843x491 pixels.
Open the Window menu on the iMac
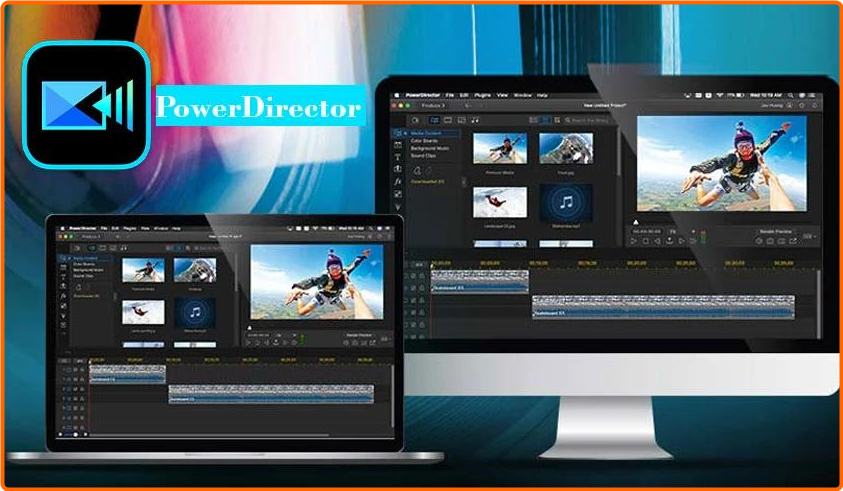(x=523, y=95)
